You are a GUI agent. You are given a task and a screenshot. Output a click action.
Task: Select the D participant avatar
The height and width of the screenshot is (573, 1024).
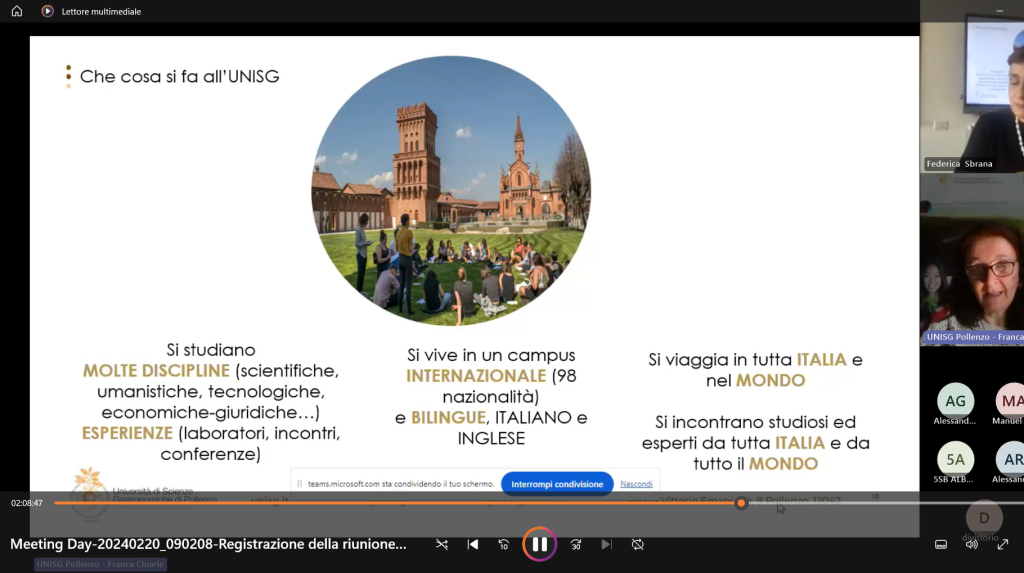pyautogui.click(x=984, y=518)
